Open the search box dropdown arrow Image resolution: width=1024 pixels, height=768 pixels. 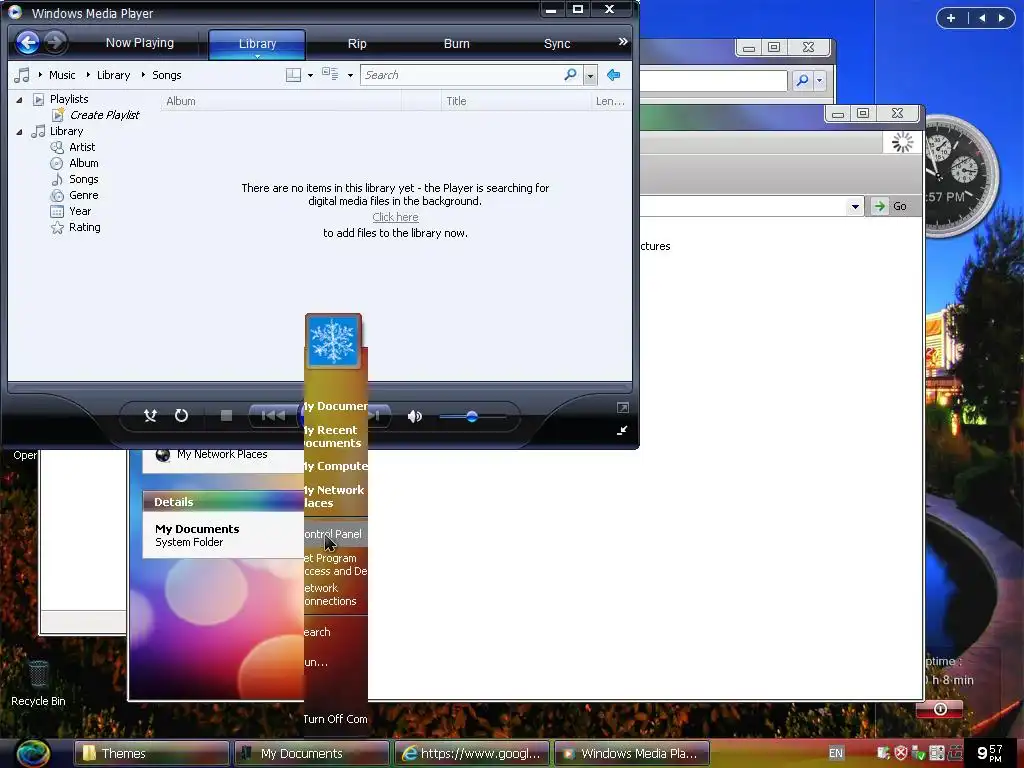pyautogui.click(x=590, y=75)
